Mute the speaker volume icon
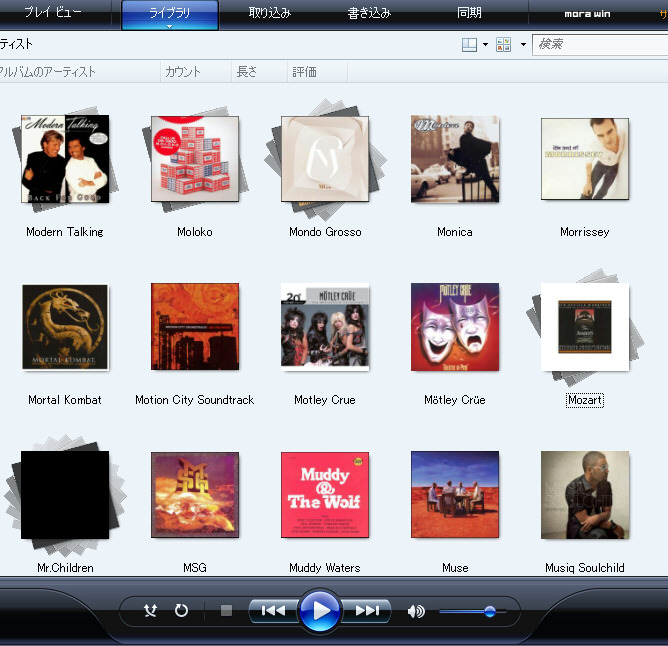This screenshot has height=646, width=668. pyautogui.click(x=416, y=611)
